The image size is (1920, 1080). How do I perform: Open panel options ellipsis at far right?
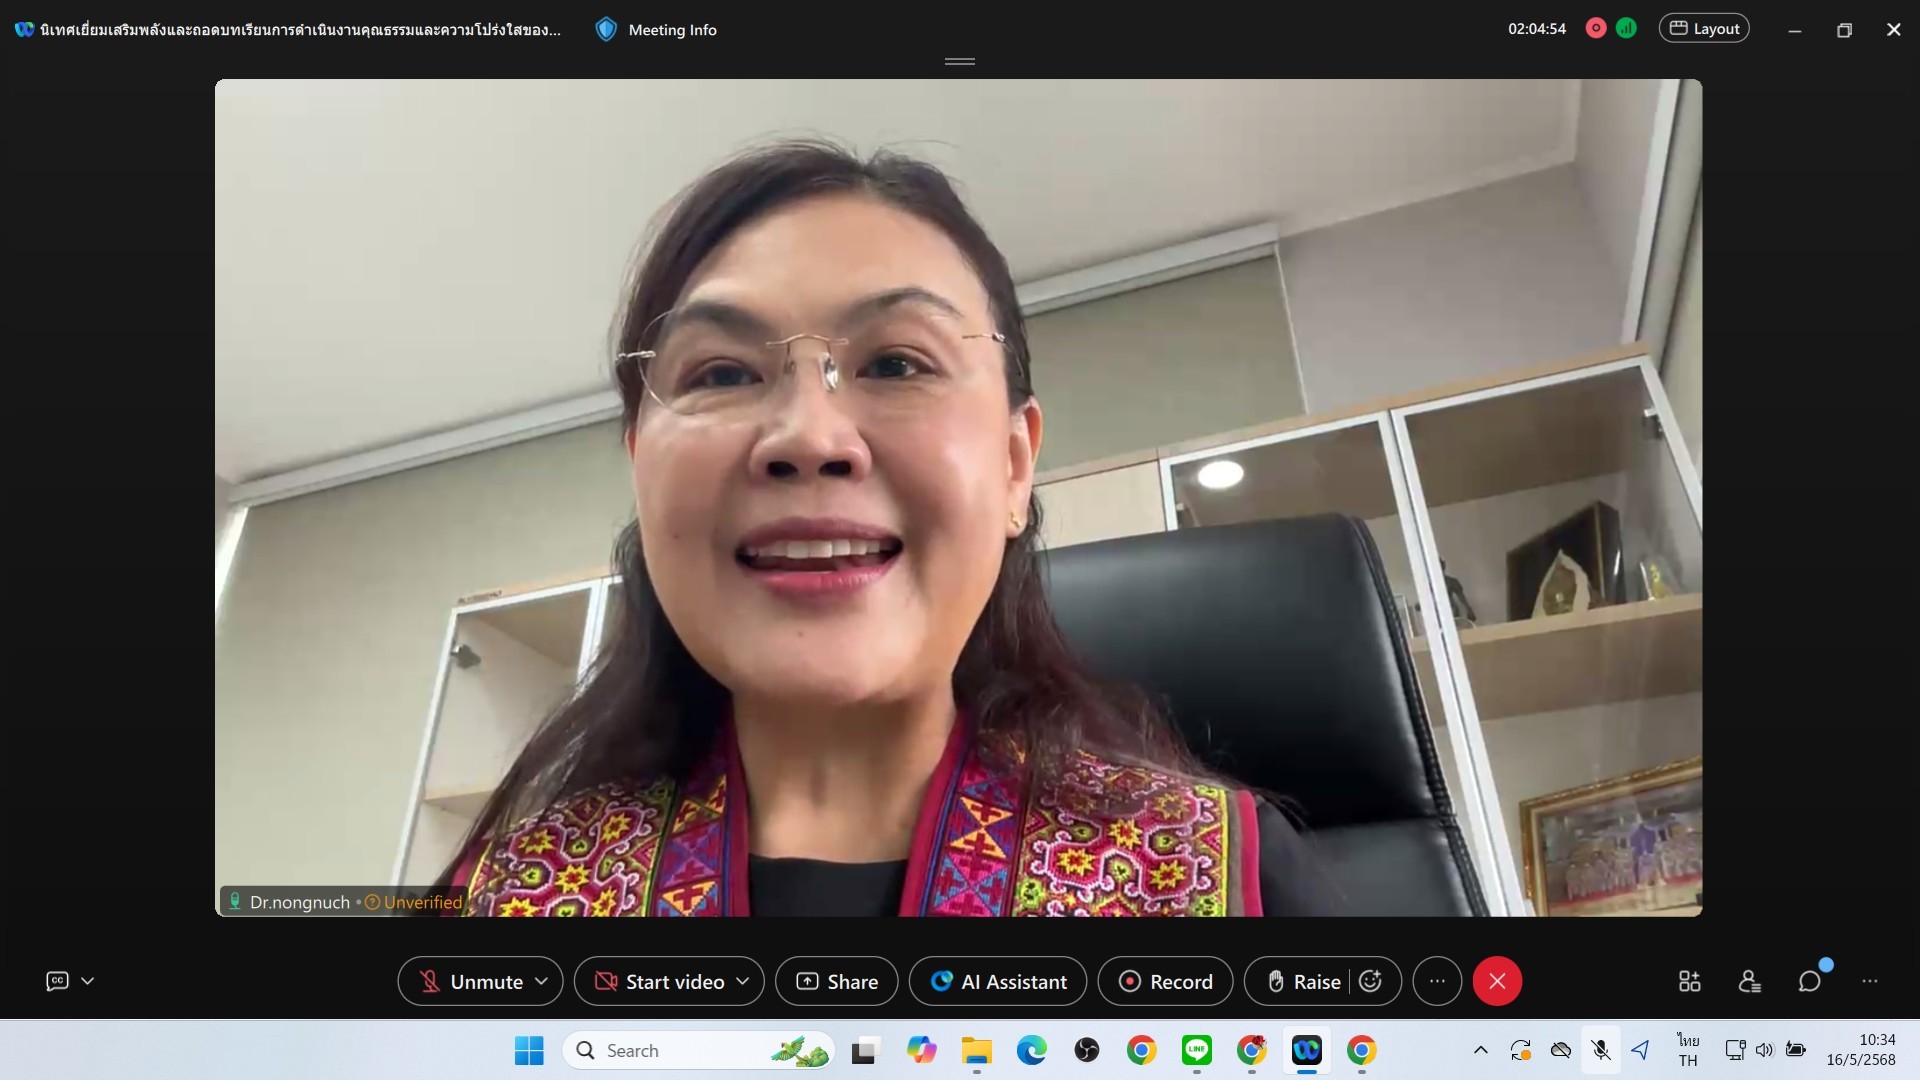pyautogui.click(x=1870, y=981)
